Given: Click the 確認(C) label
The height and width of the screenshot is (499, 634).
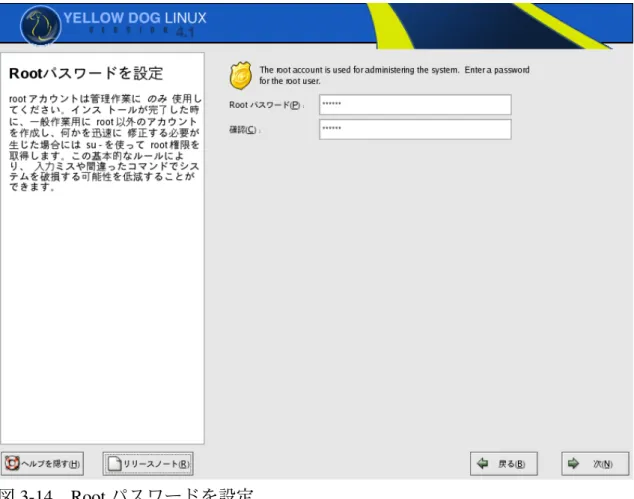Looking at the screenshot, I should [243, 130].
